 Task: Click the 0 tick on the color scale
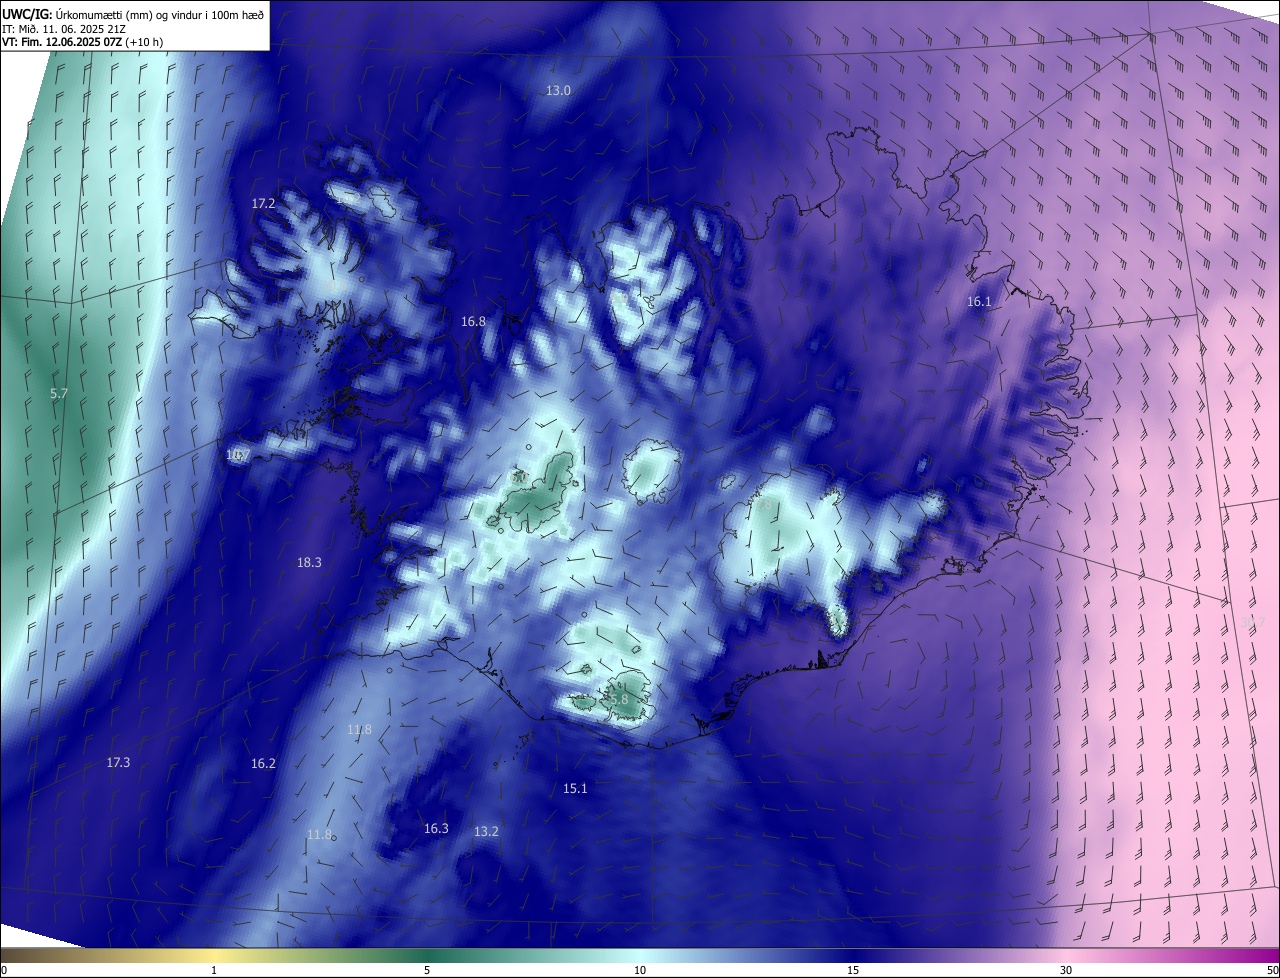4,970
